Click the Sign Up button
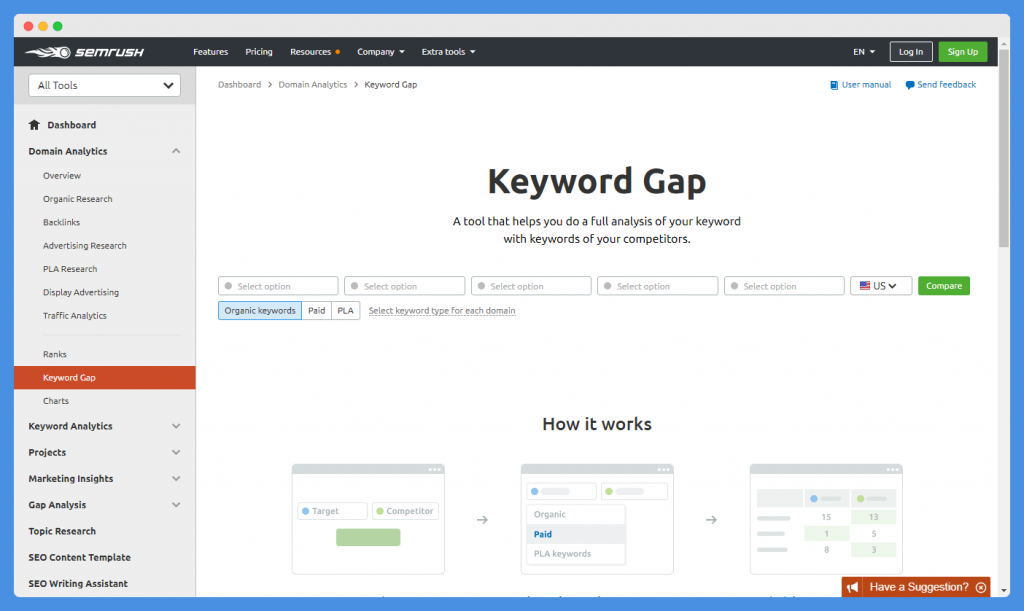 (963, 52)
